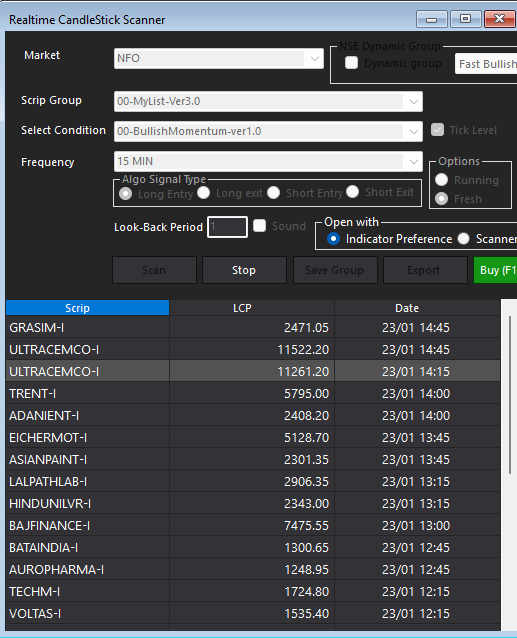Image resolution: width=517 pixels, height=638 pixels.
Task: Click the Scan button
Action: click(154, 270)
